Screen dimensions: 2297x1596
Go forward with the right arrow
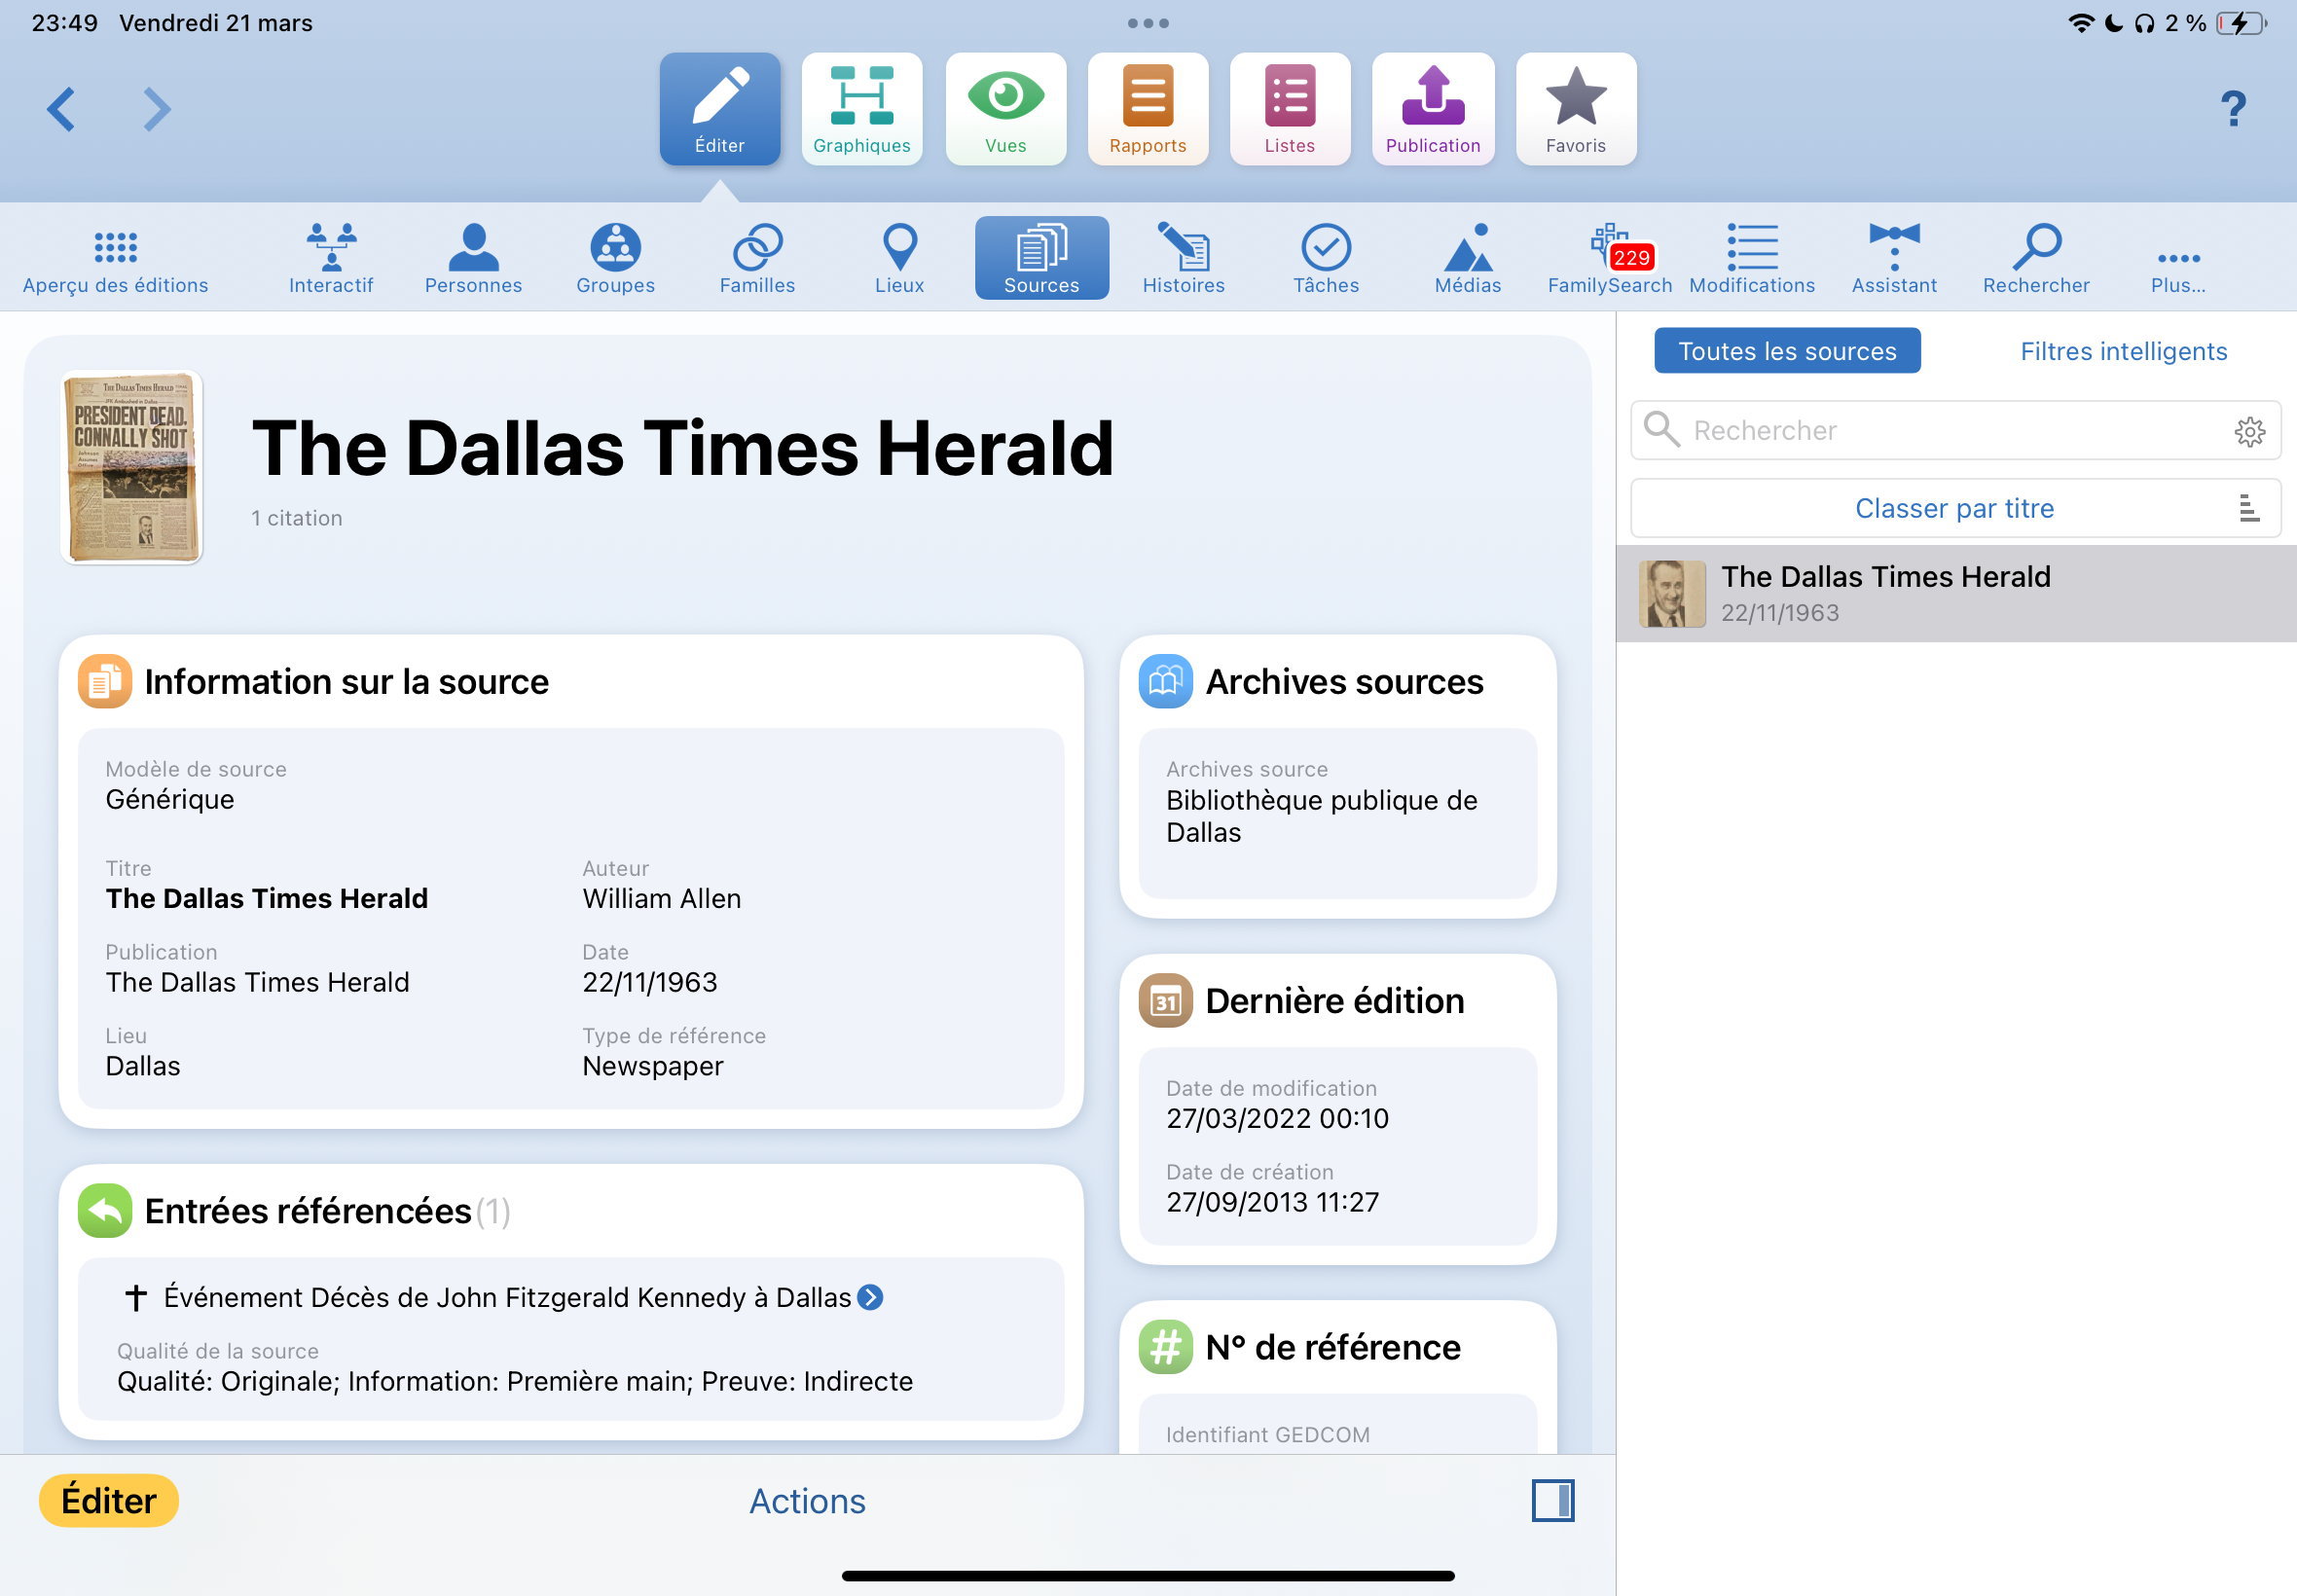157,109
